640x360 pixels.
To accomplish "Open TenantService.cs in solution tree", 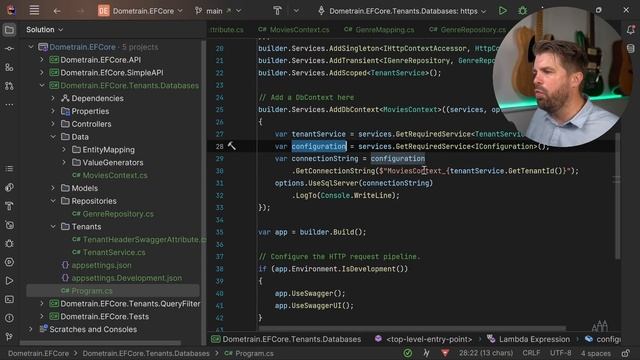I will (x=114, y=252).
